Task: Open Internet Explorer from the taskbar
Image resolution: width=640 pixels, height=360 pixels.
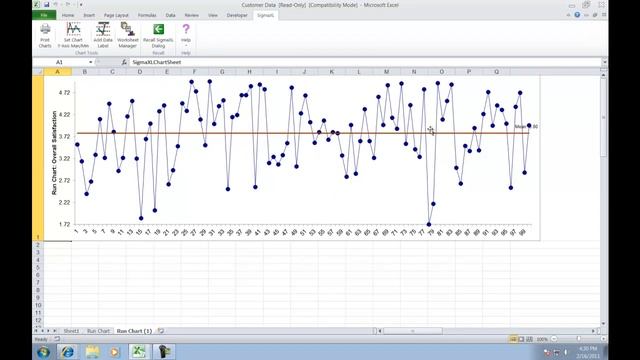Action: [68, 351]
